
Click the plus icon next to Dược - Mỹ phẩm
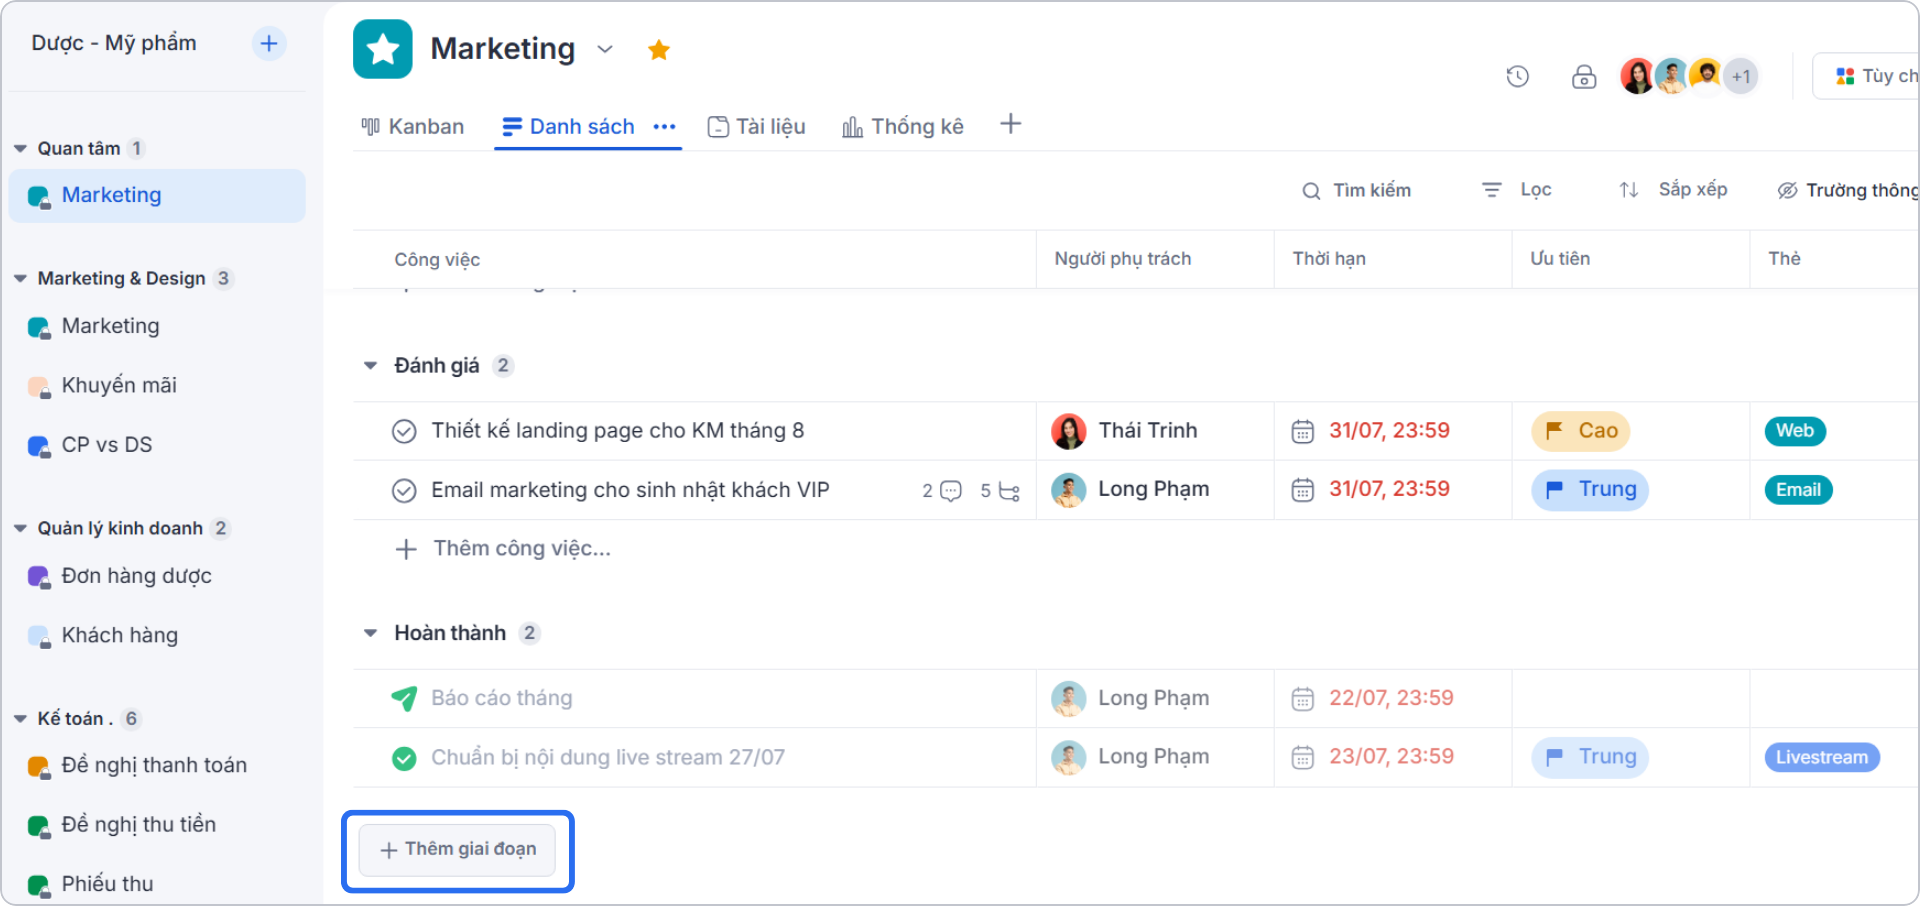[268, 43]
